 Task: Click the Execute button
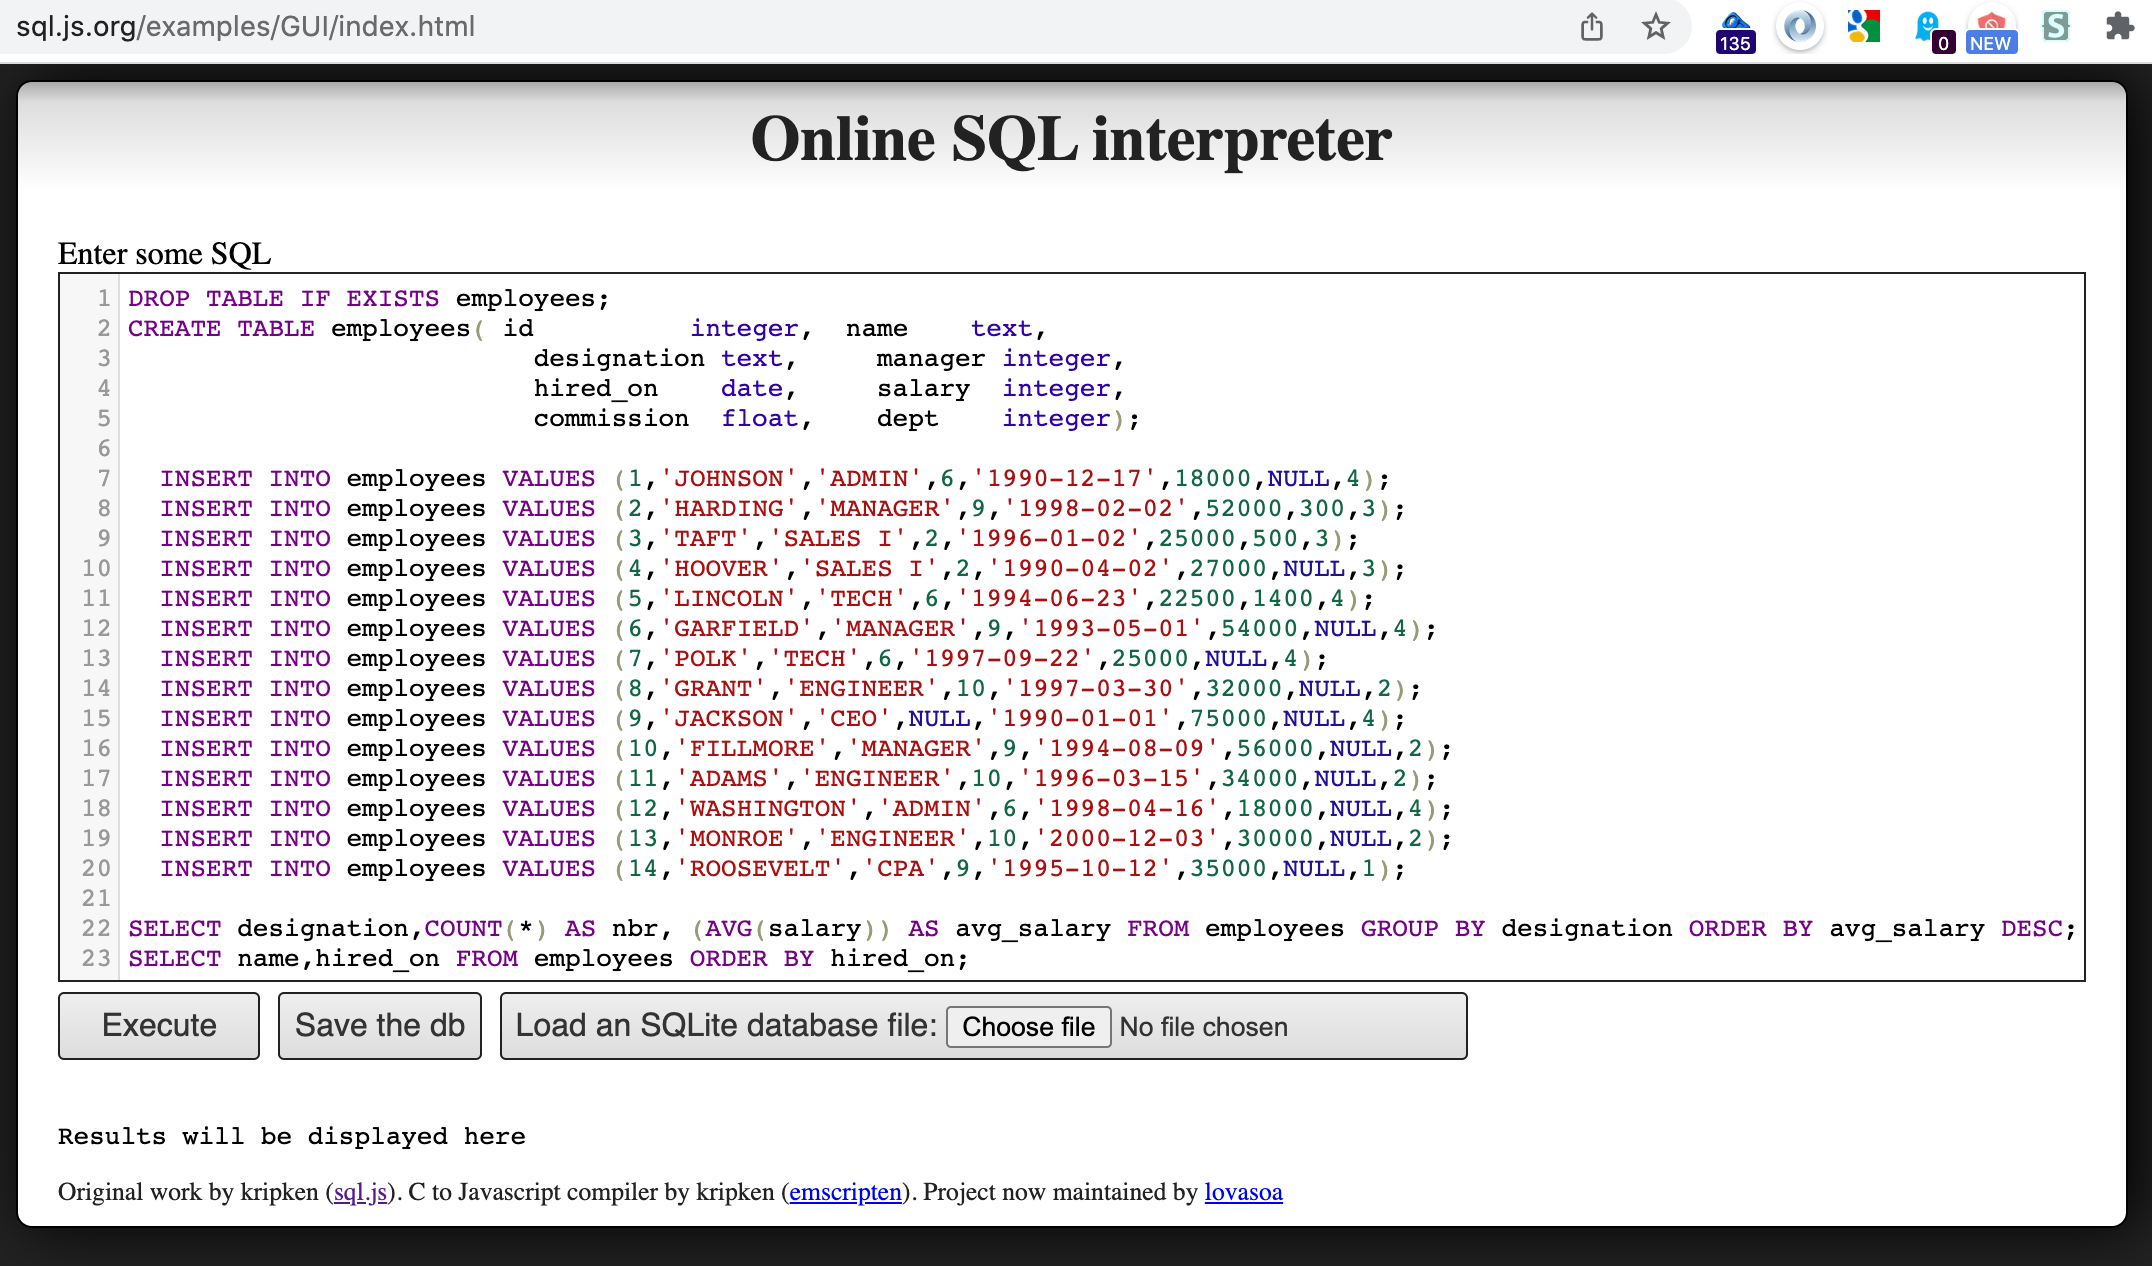coord(159,1026)
